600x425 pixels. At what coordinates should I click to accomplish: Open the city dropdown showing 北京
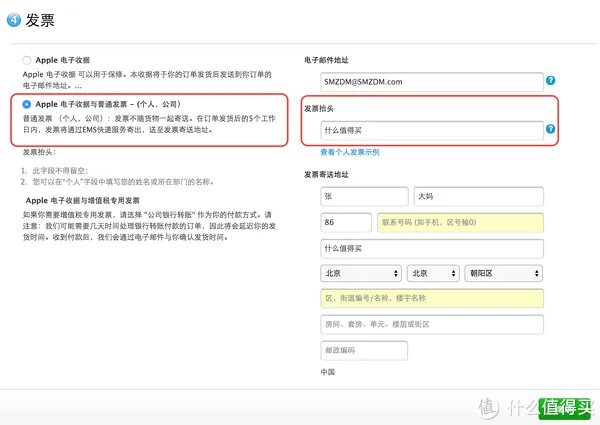click(x=433, y=273)
